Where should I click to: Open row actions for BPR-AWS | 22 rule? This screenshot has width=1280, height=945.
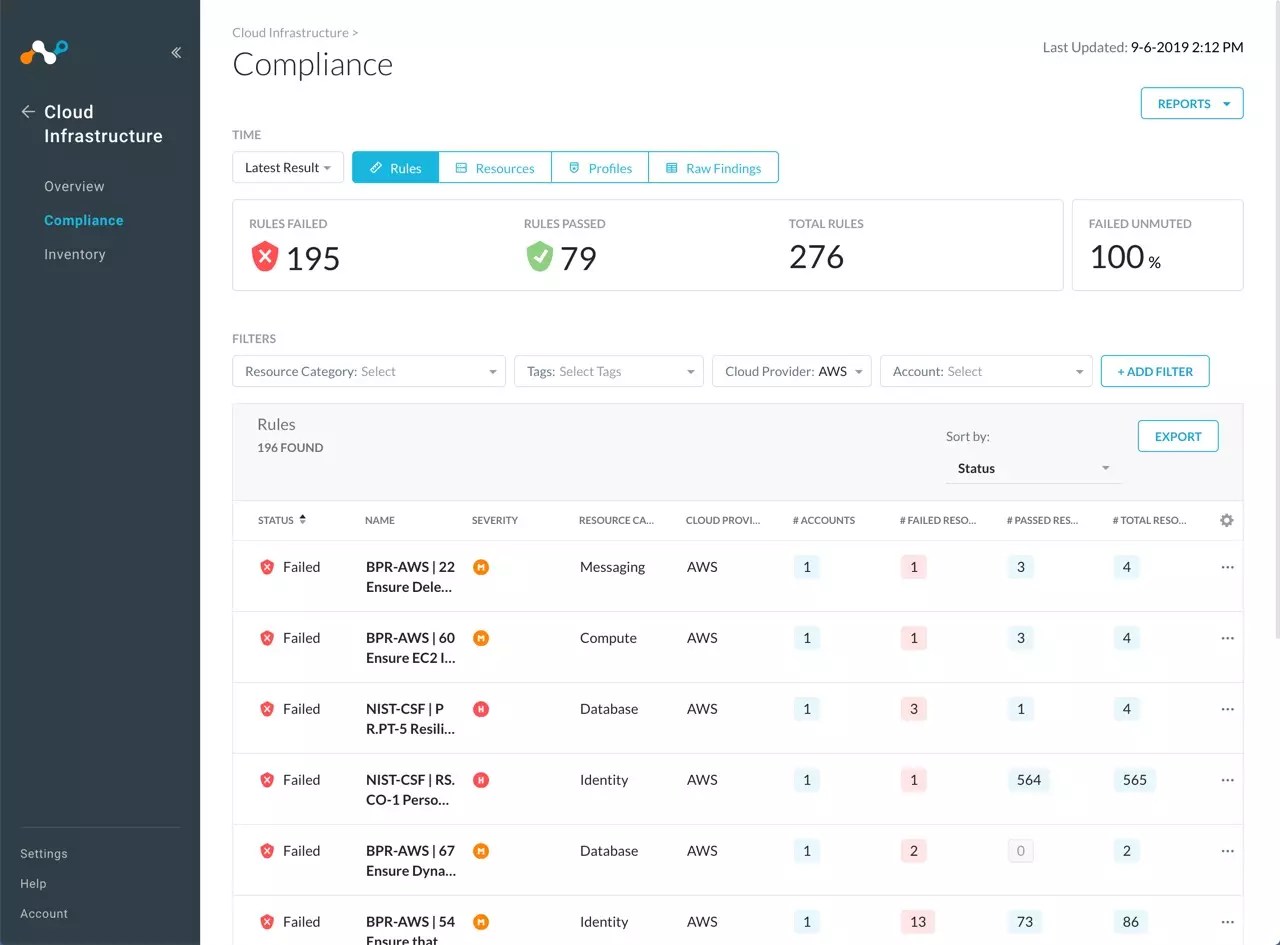1227,567
